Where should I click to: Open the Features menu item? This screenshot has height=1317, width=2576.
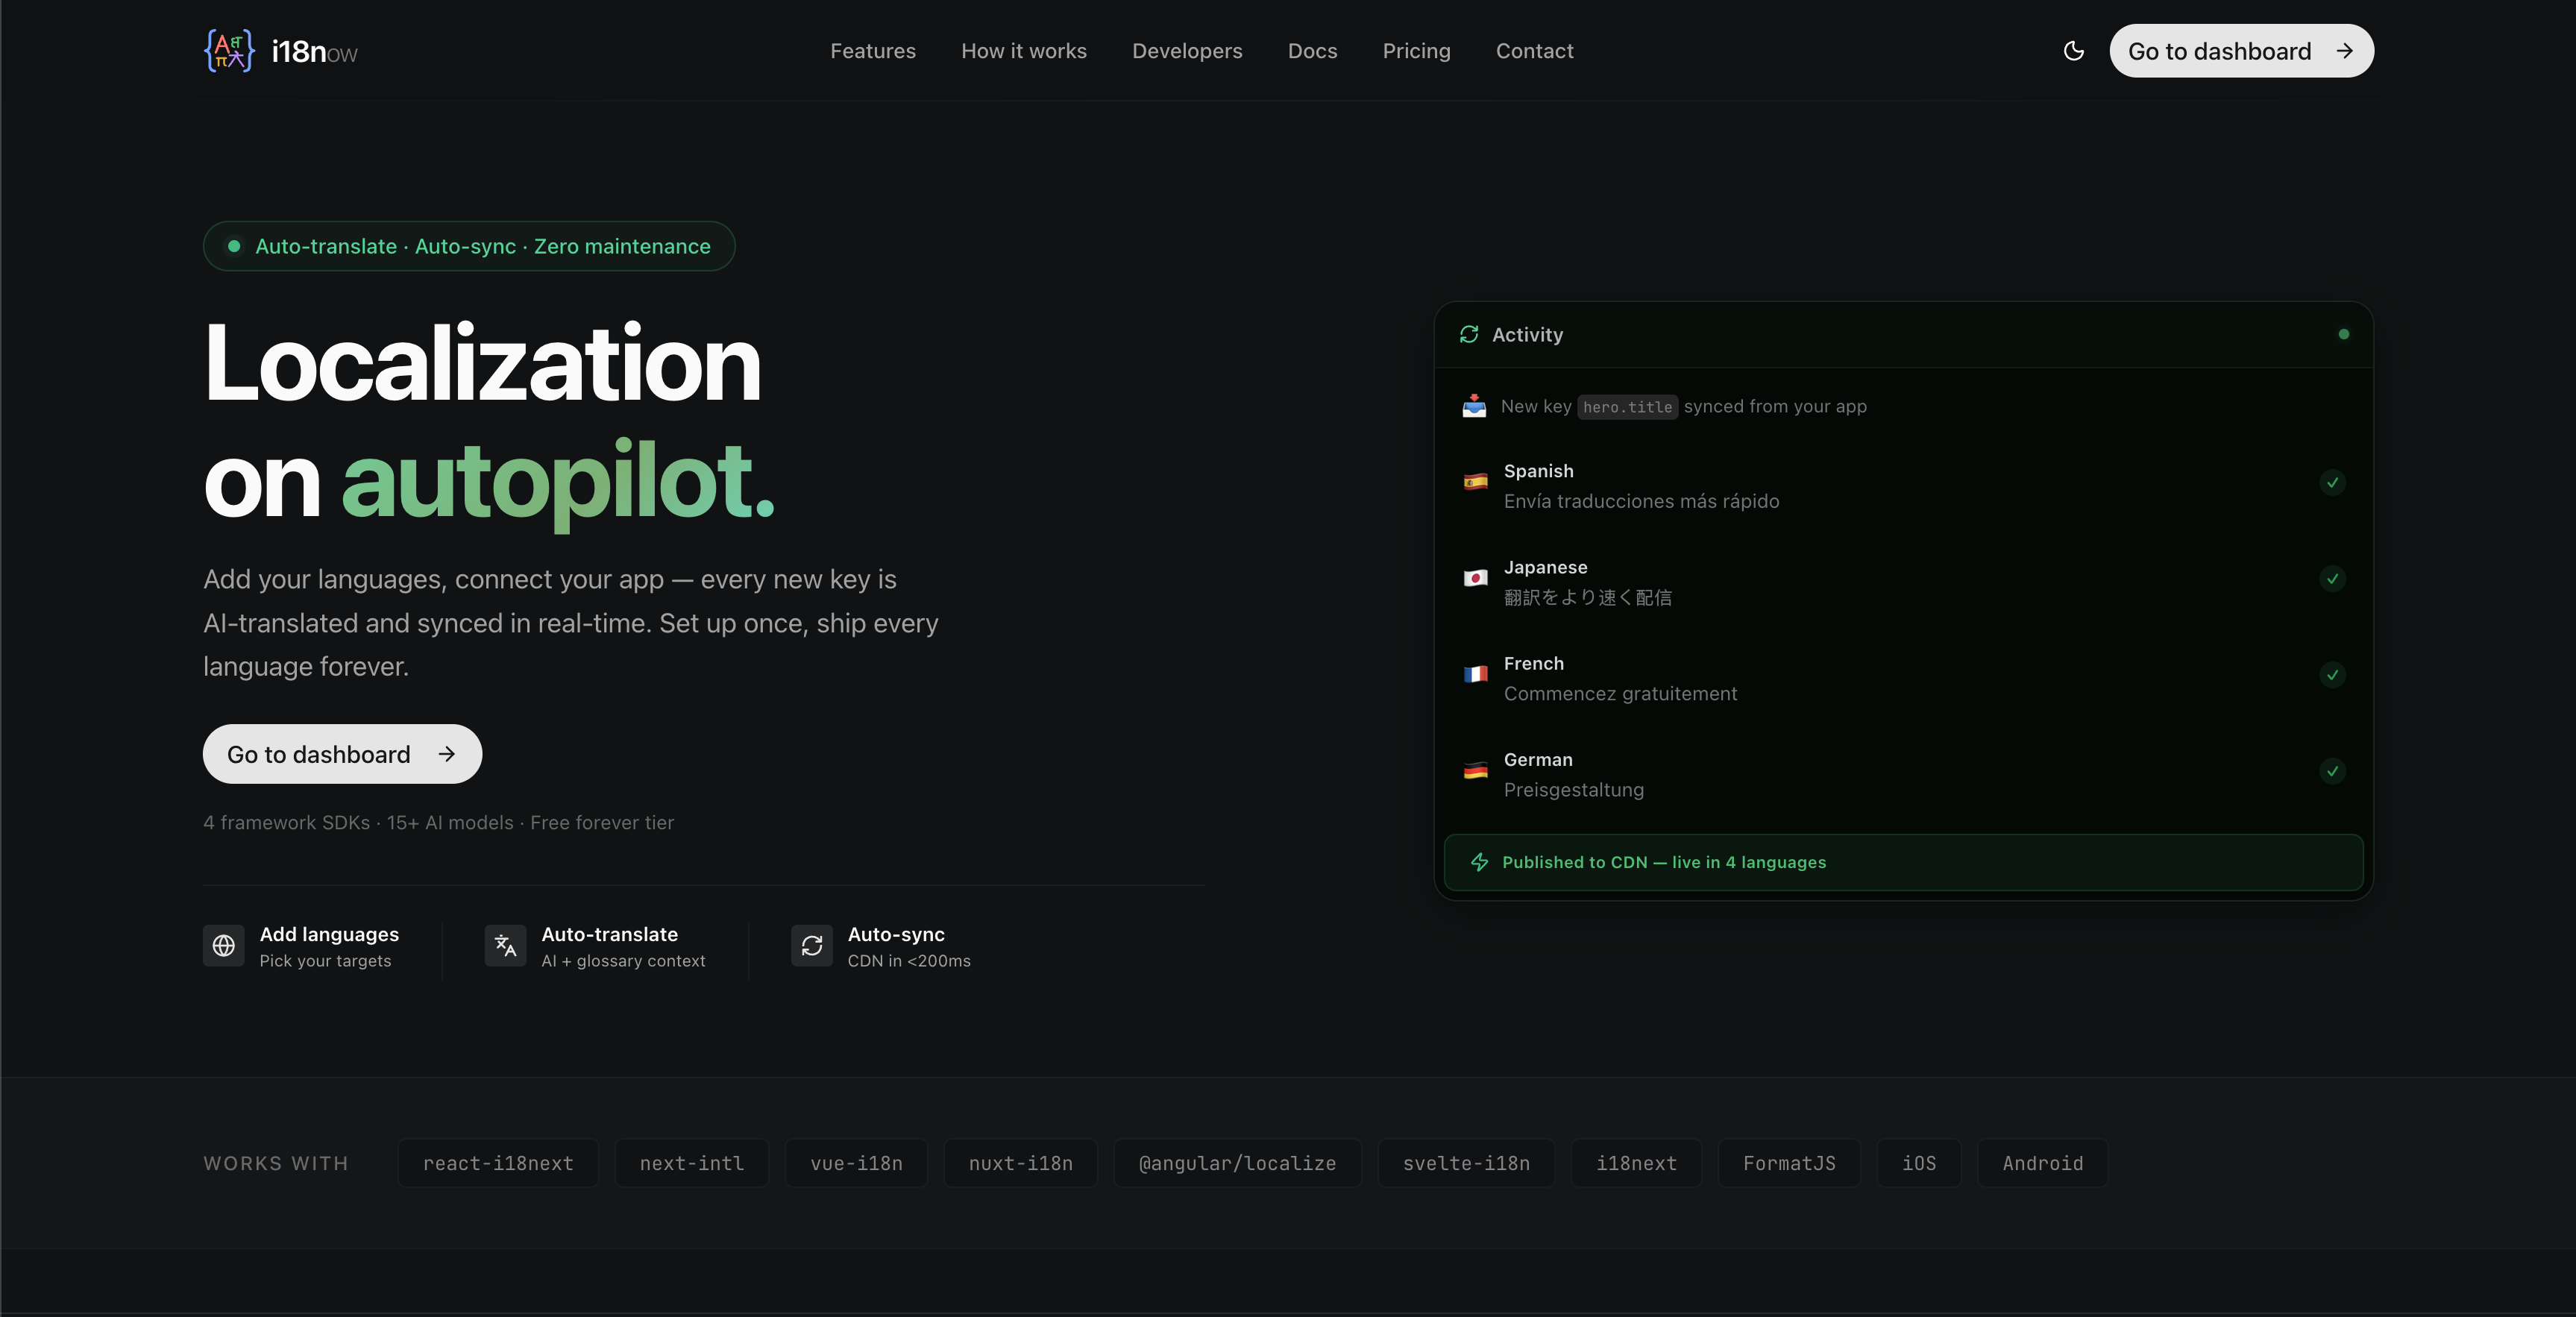[x=872, y=51]
